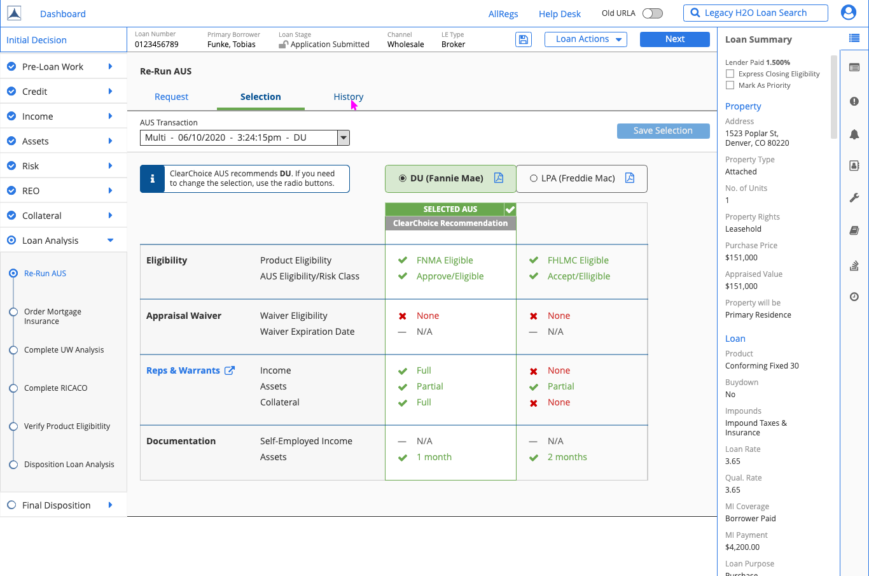Open the alerts bell icon in right sidebar
Viewport: 869px width, 576px height.
[854, 134]
